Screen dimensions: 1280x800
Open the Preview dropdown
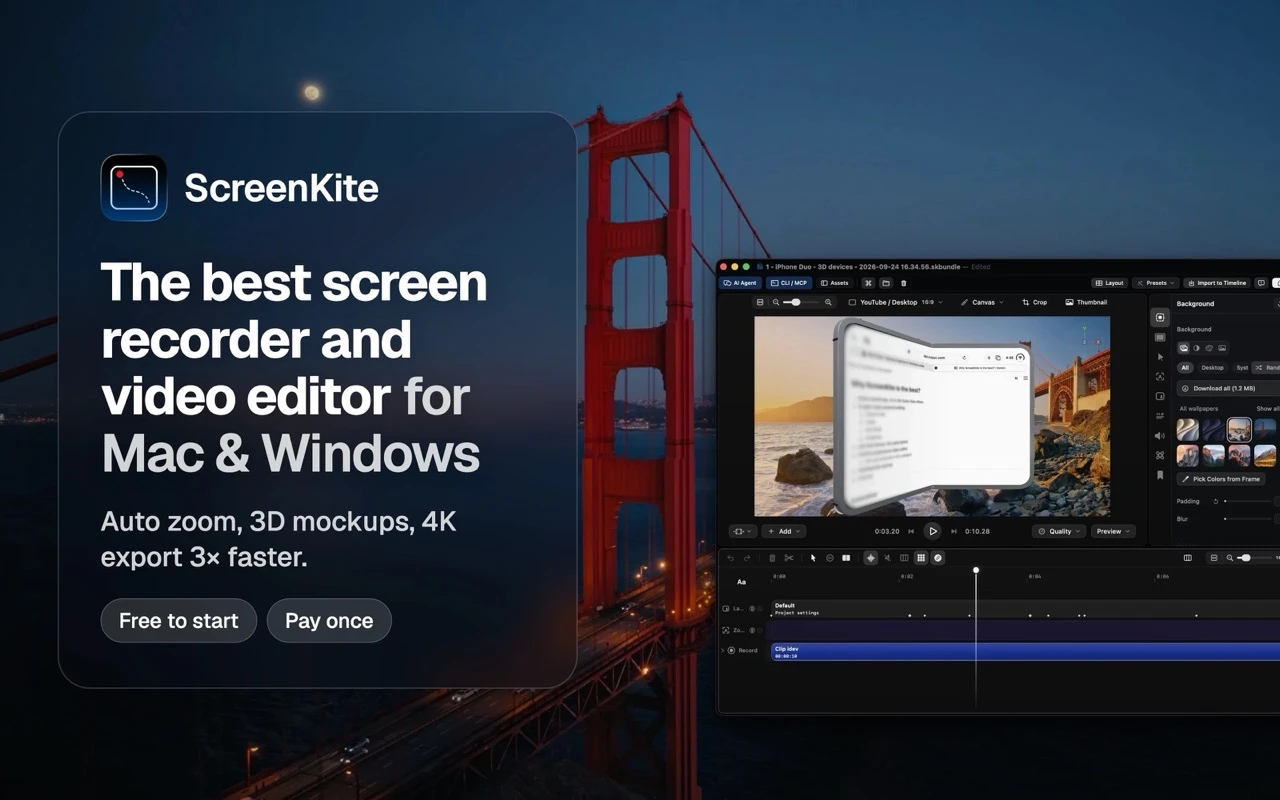[x=1113, y=531]
